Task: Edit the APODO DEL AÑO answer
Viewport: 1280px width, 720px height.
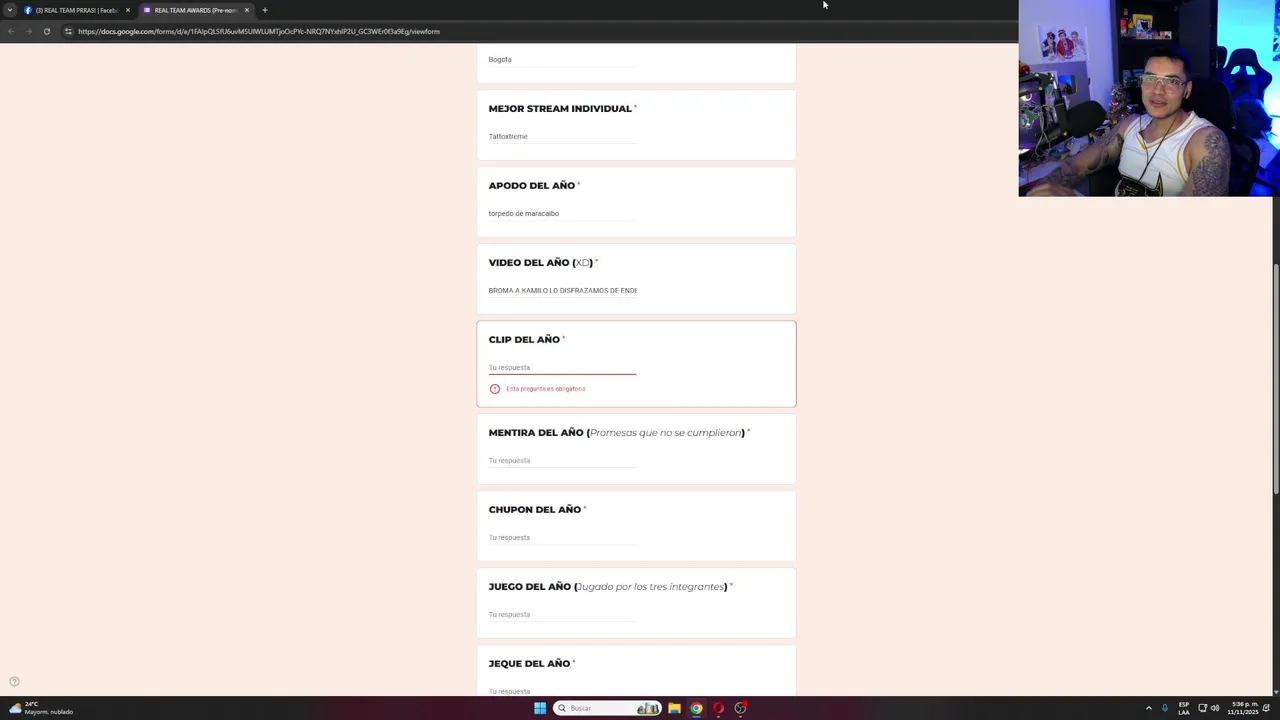Action: 562,214
